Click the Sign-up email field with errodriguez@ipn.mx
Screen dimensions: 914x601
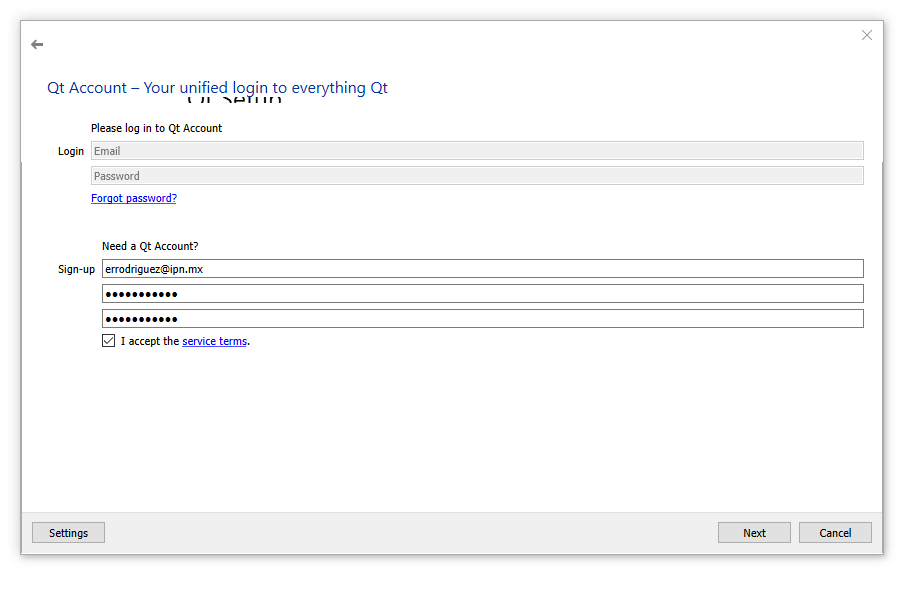(482, 269)
